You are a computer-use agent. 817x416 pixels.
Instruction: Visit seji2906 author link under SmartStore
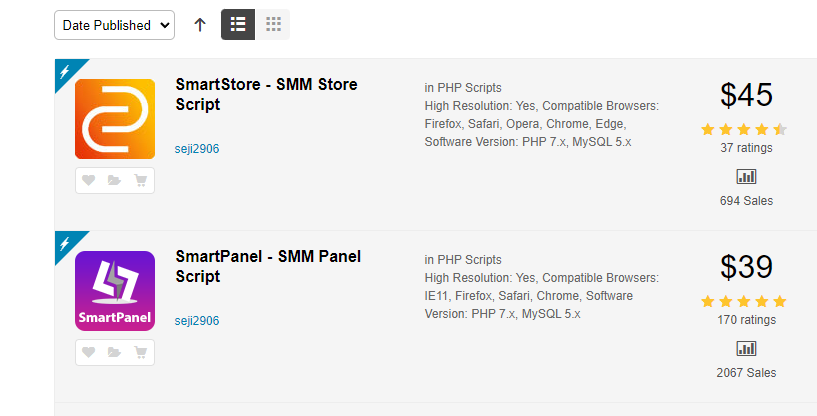[197, 149]
